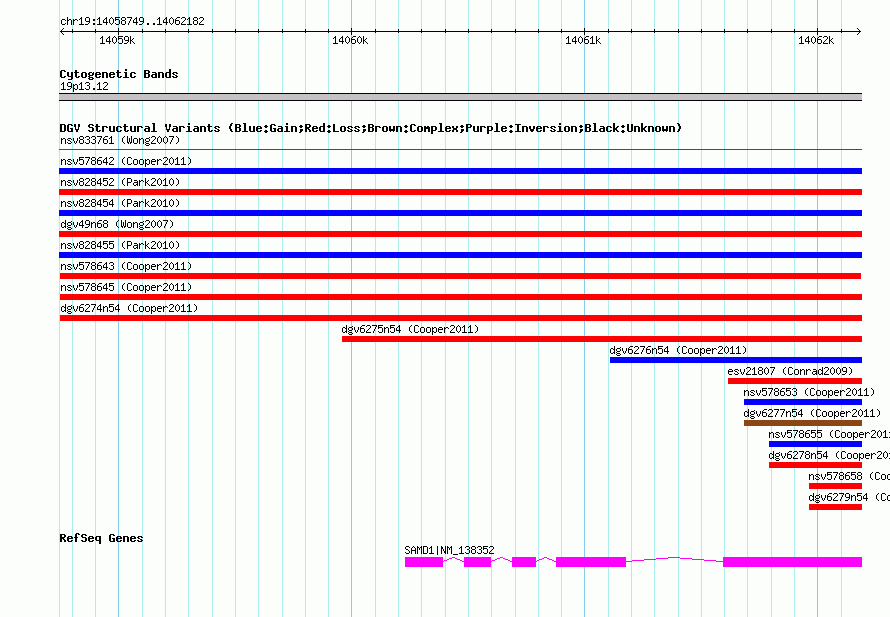Viewport: 890px width, 617px height.
Task: Select the brown dgv6277n54 complex bar
Action: (803, 423)
